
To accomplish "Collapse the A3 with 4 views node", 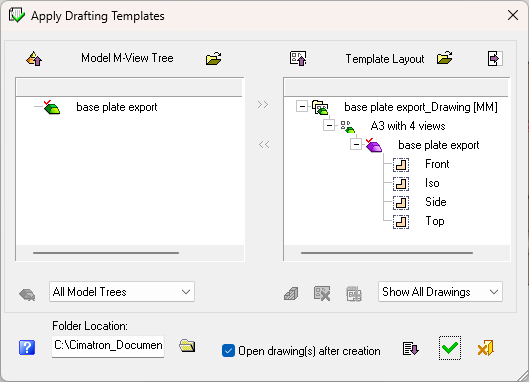I will click(329, 126).
